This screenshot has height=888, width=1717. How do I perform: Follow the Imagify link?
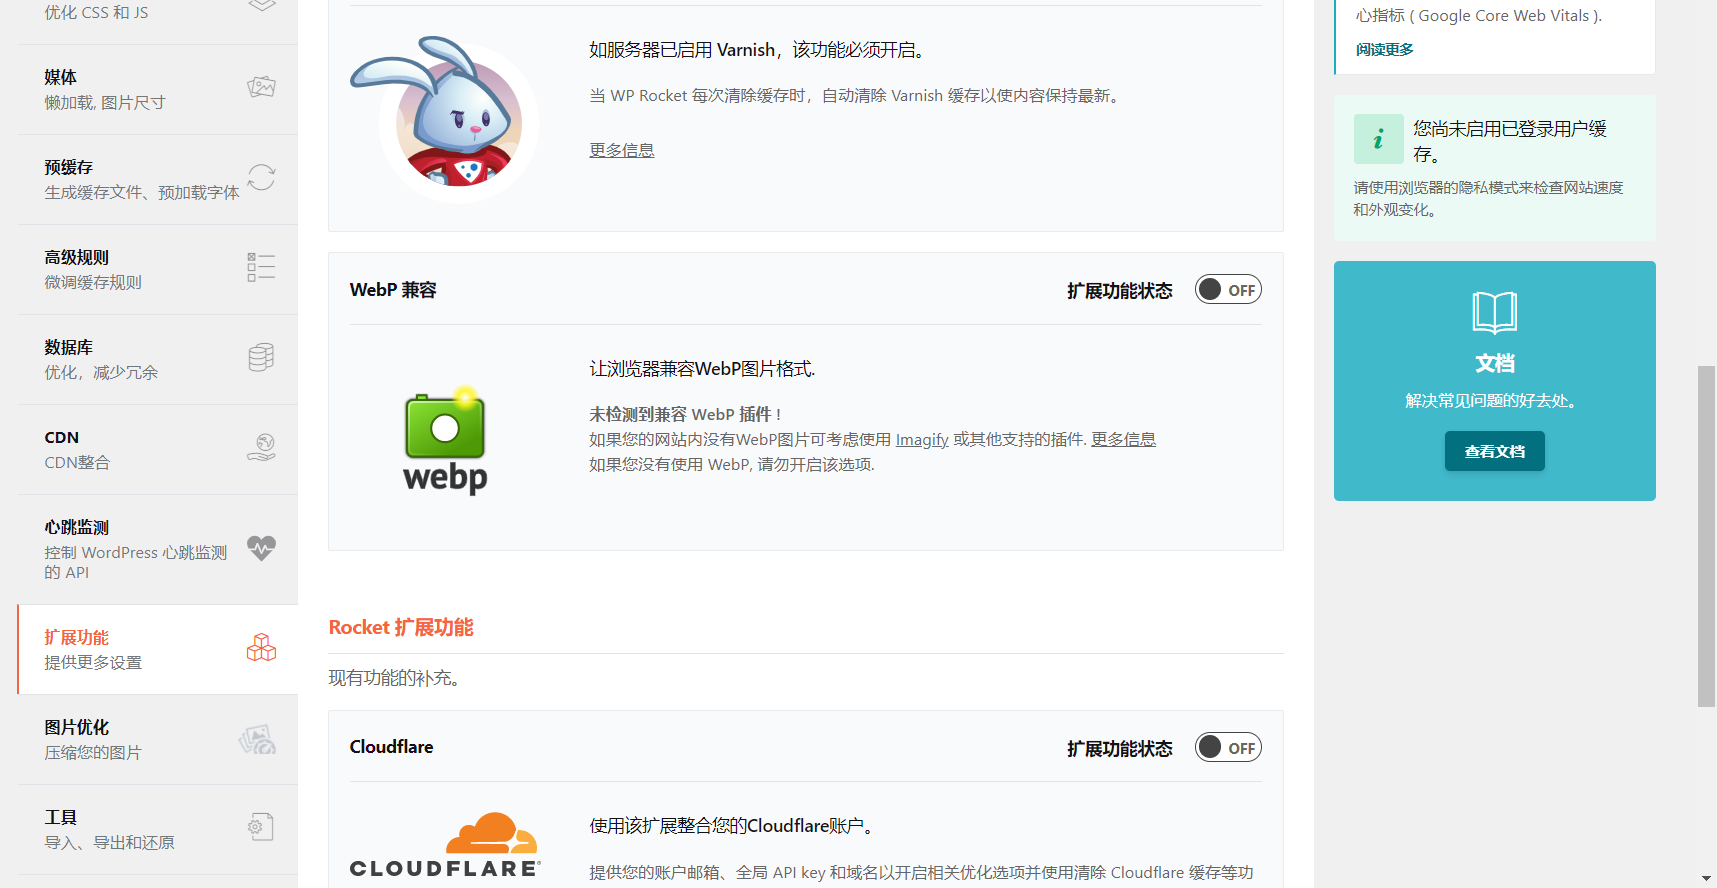pos(922,440)
